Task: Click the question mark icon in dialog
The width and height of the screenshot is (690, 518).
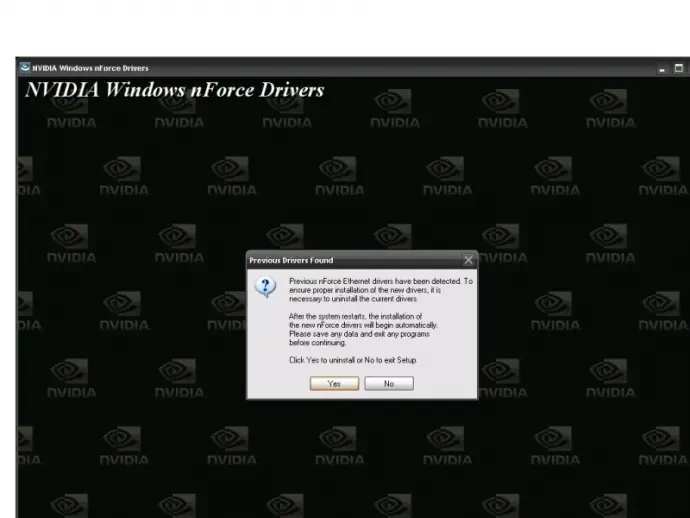Action: click(266, 287)
